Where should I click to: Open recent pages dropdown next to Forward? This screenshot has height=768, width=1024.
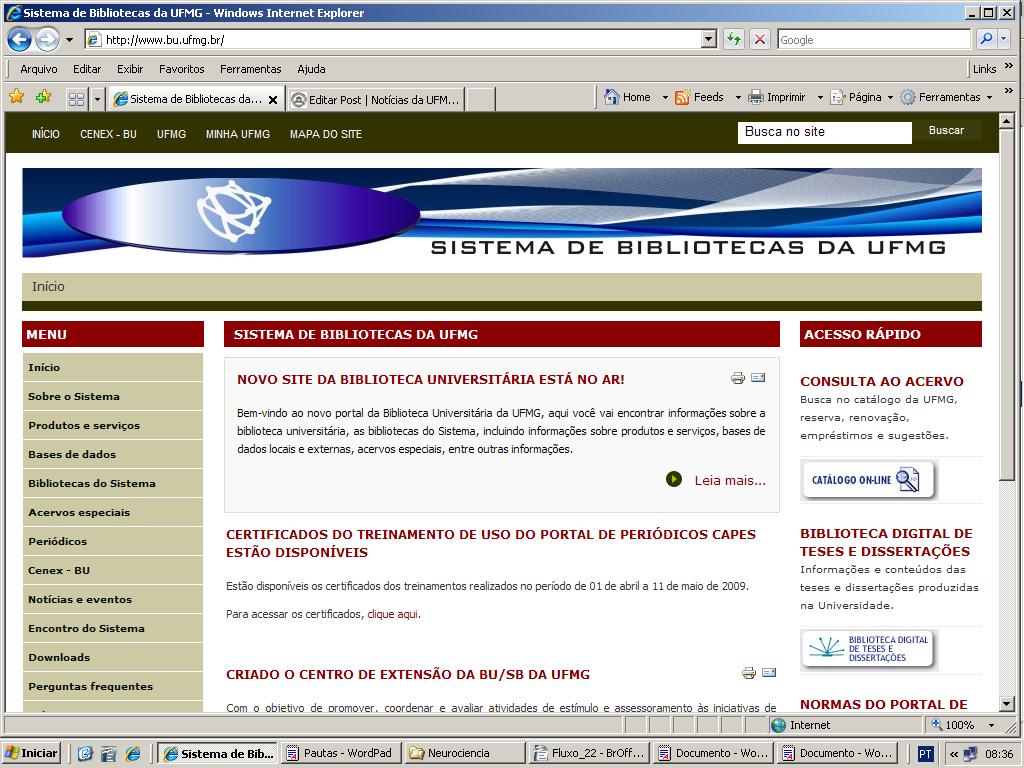(x=69, y=40)
